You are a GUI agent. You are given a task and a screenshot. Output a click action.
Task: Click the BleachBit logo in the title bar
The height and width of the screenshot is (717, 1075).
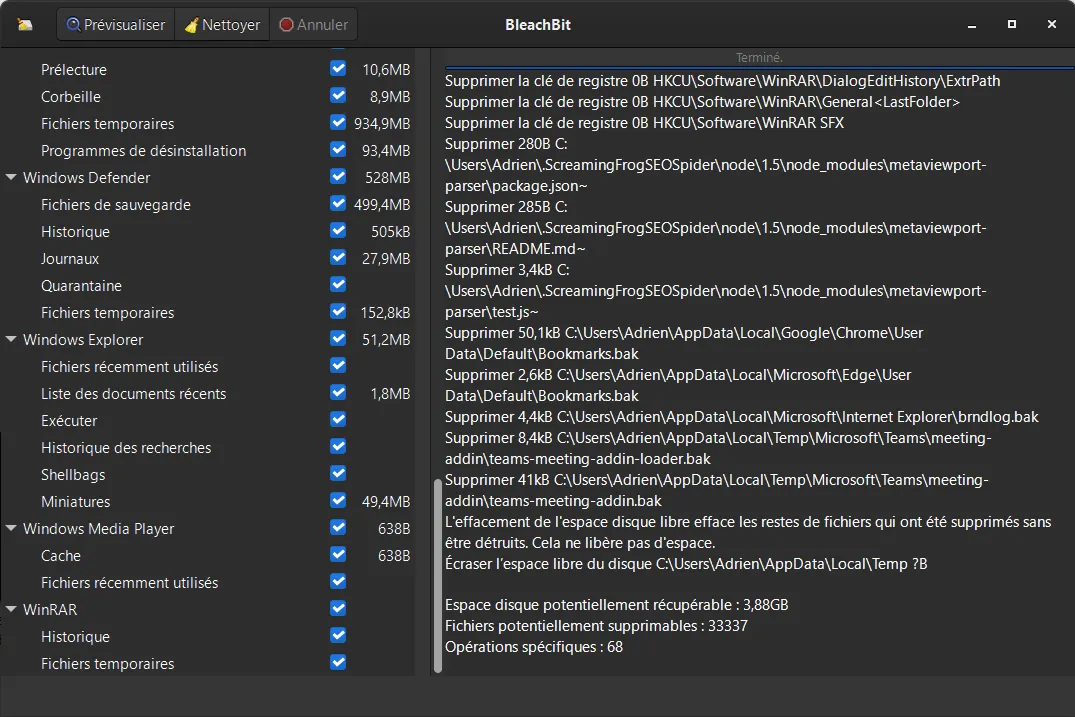pos(25,23)
